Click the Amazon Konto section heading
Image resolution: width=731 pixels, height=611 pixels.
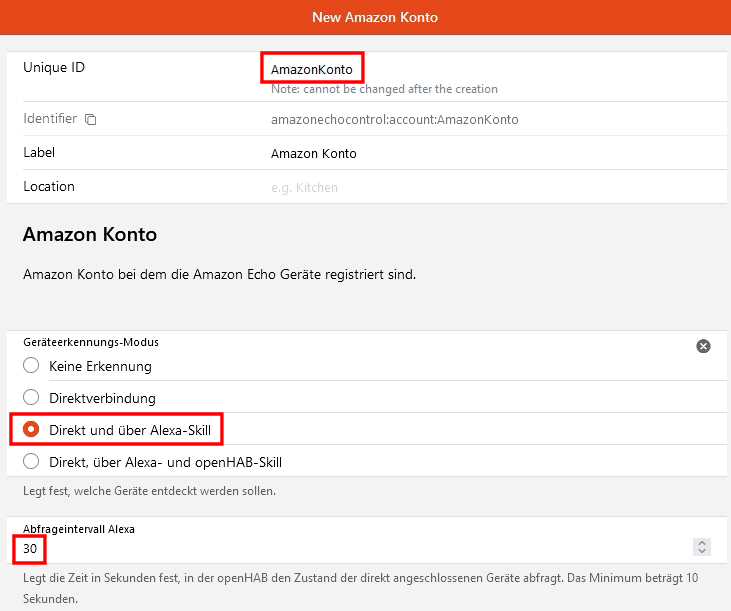(x=90, y=234)
